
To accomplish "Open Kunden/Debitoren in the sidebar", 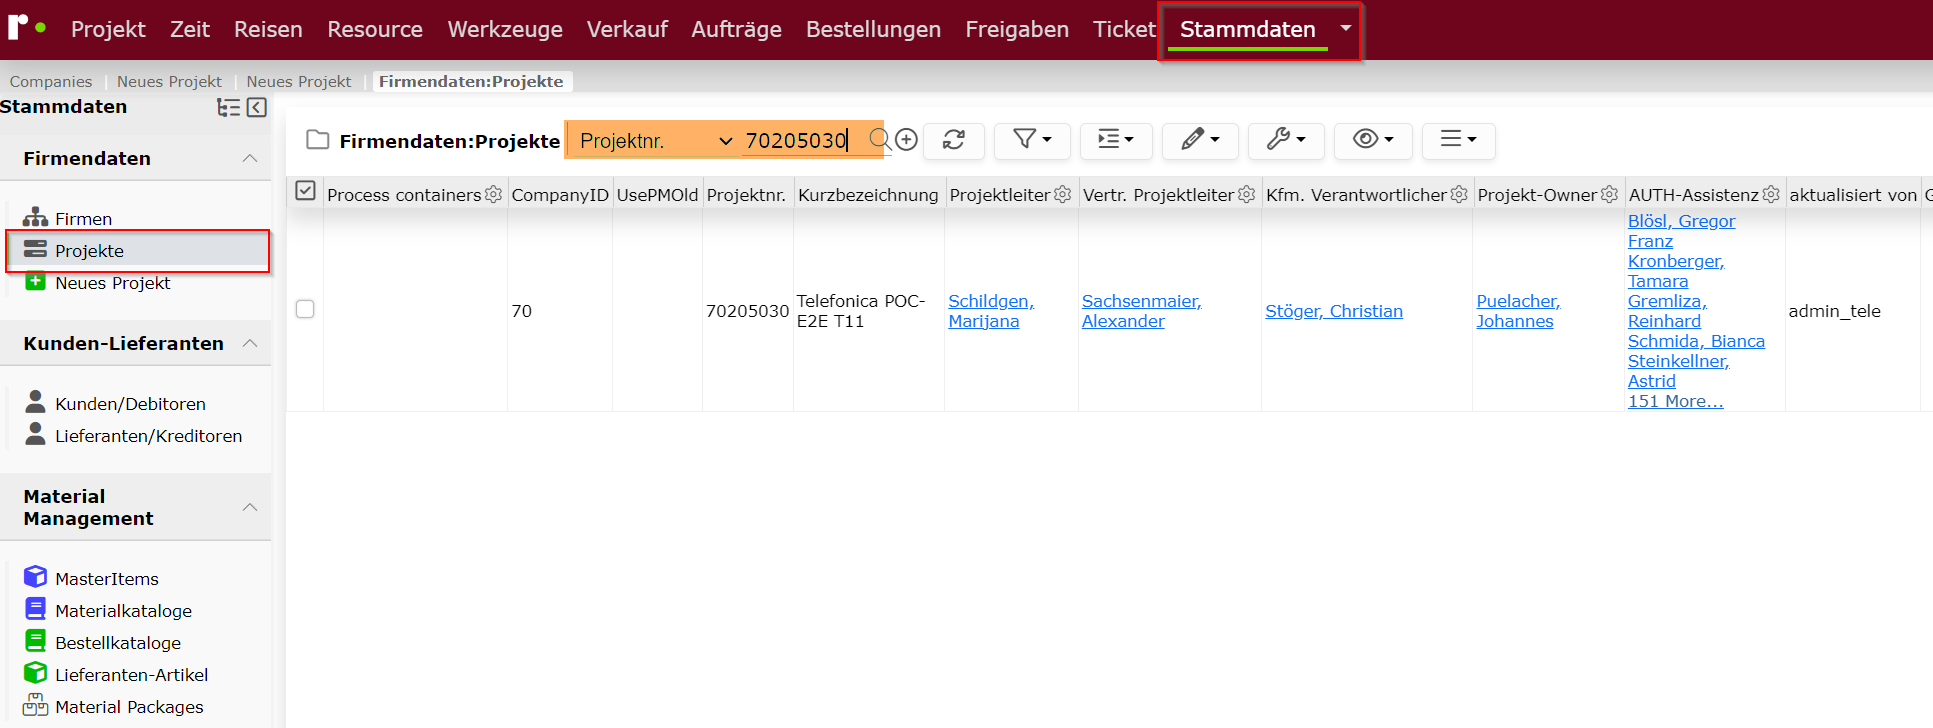I will (x=130, y=404).
